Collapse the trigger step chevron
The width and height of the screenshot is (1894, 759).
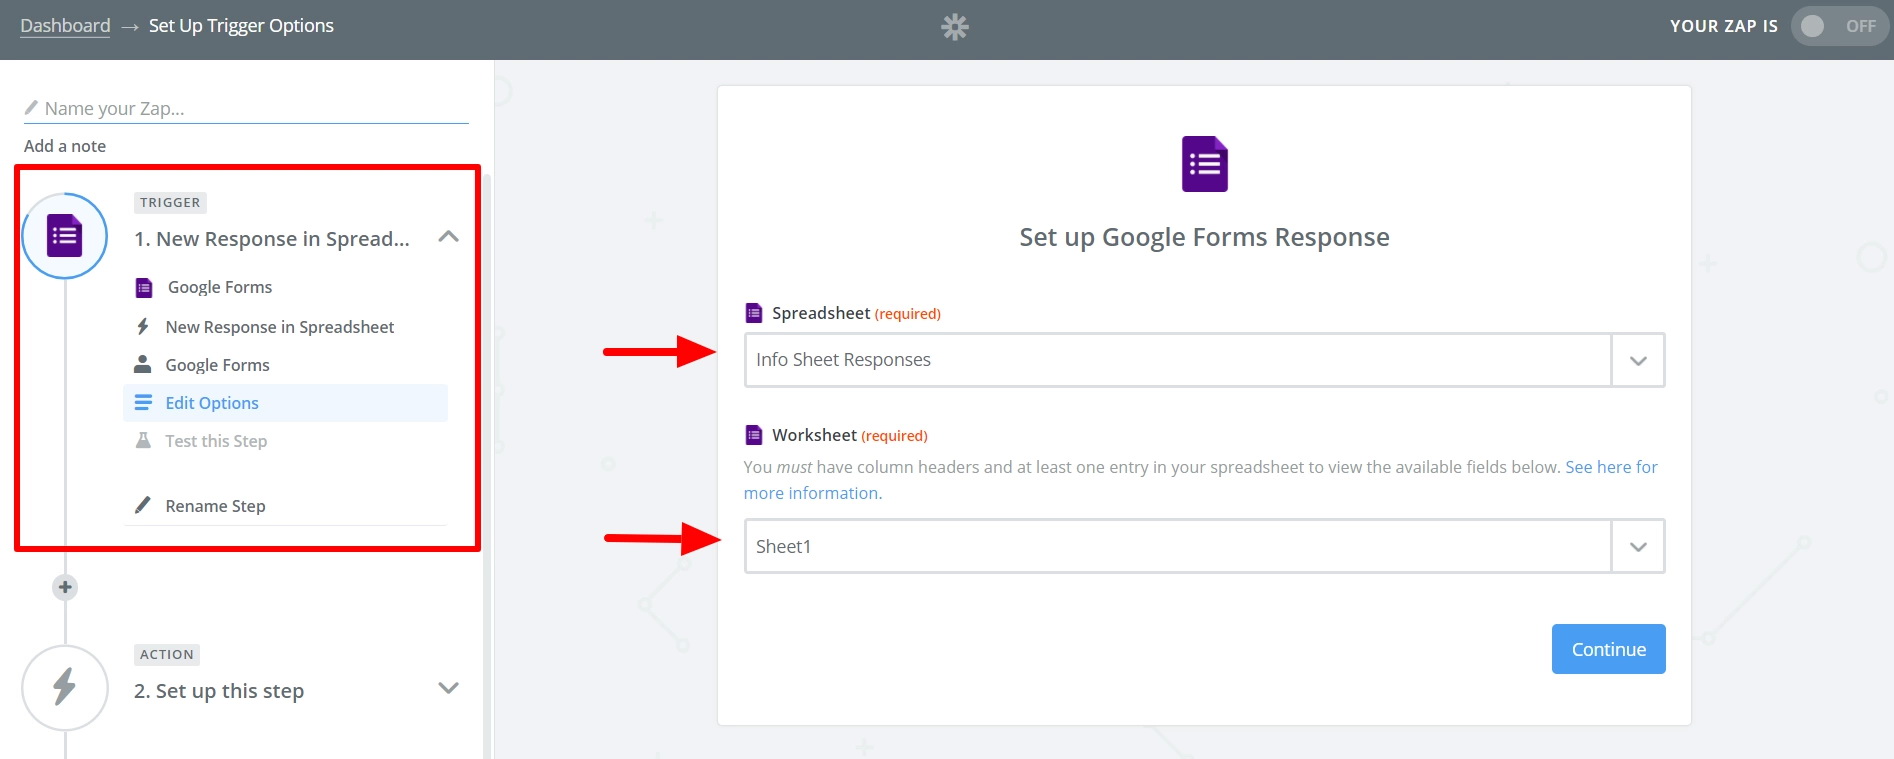click(448, 237)
